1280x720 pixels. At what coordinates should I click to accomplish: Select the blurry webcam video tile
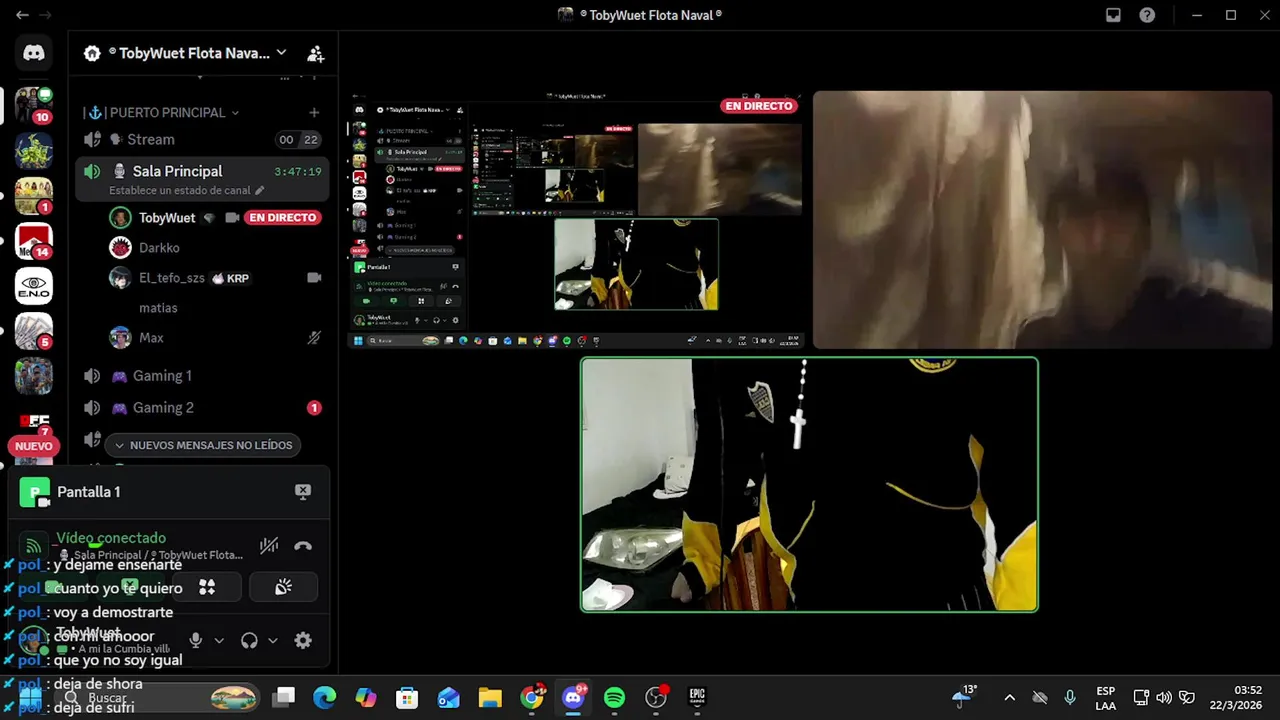(1042, 220)
